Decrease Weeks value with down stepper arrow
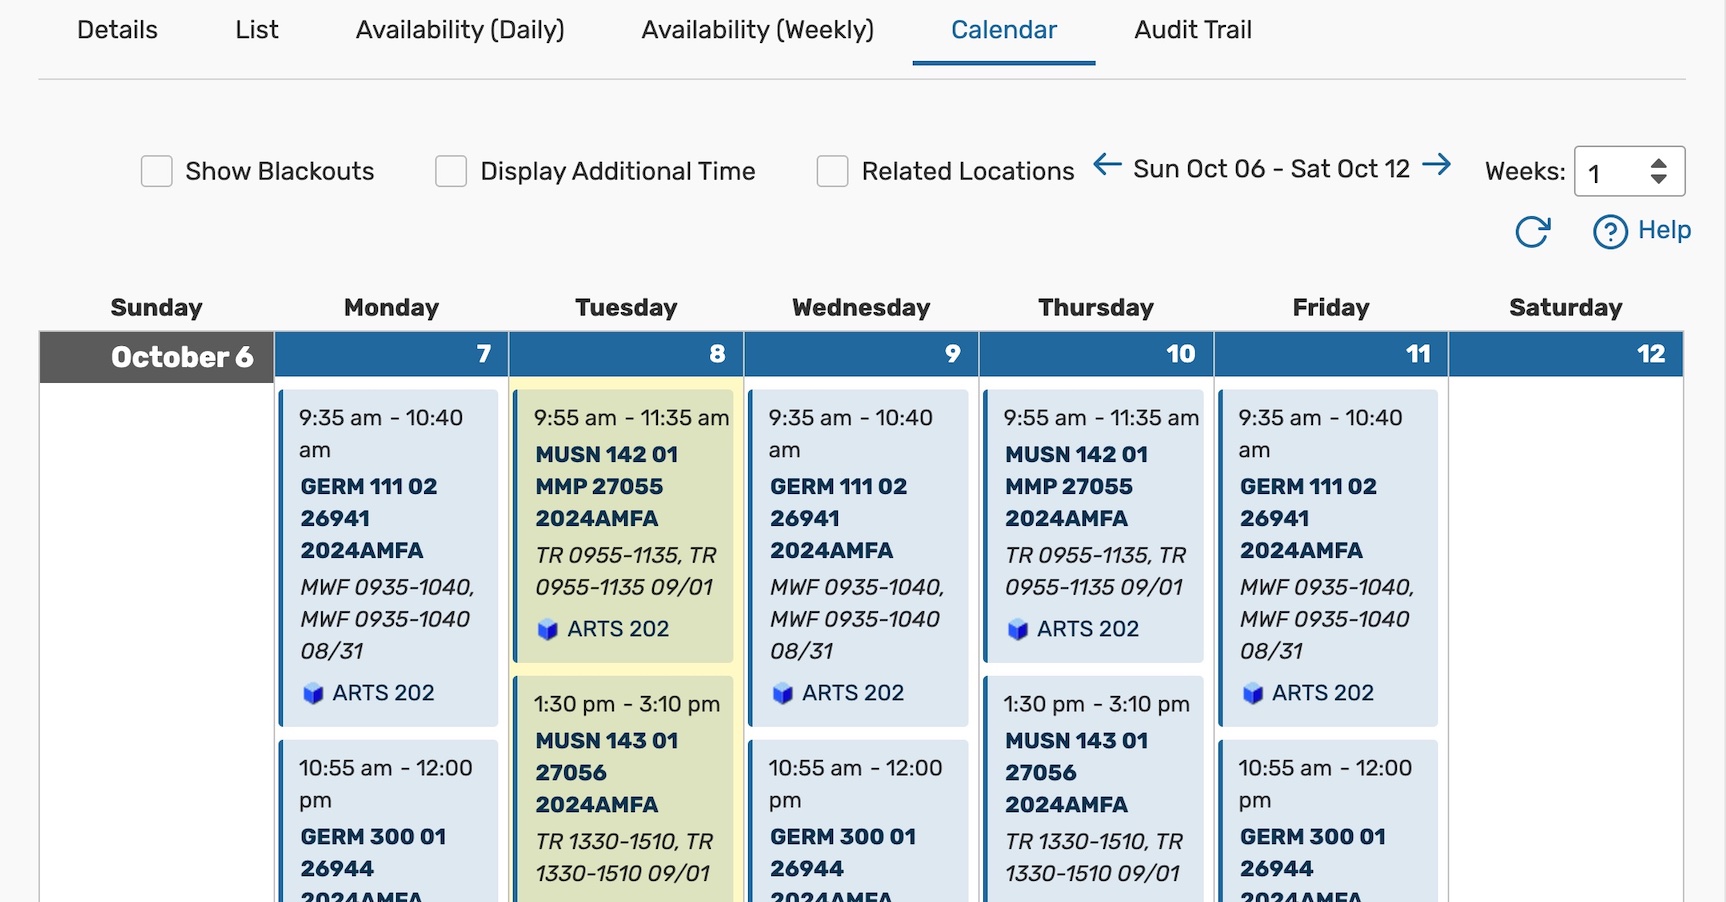The height and width of the screenshot is (902, 1726). [x=1658, y=179]
